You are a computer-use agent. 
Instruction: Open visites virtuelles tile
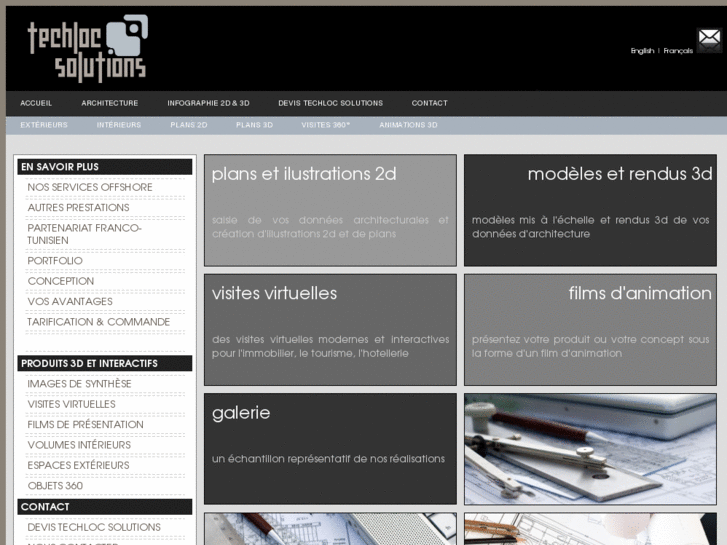330,330
